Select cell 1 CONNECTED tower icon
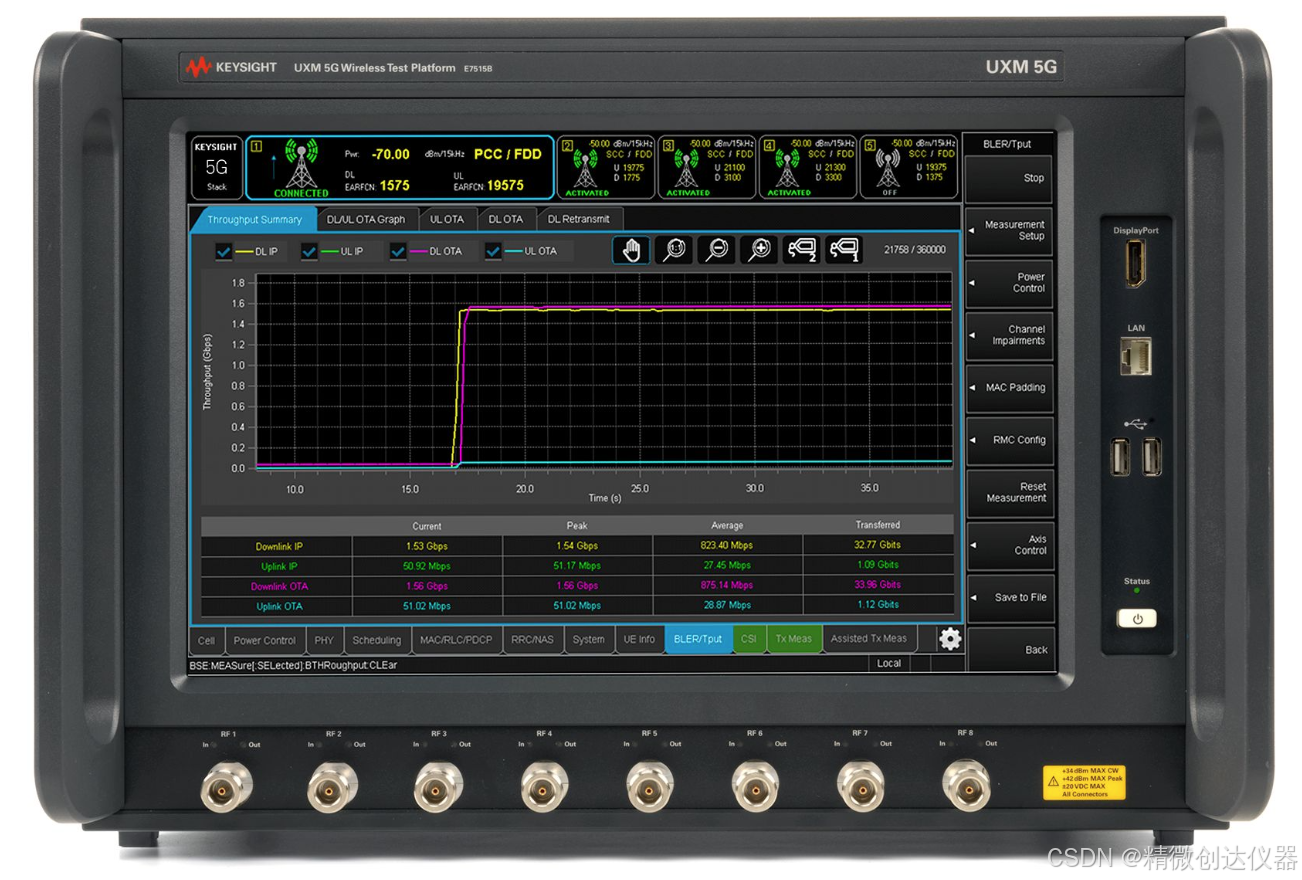This screenshot has height=880, width=1302. tap(301, 168)
